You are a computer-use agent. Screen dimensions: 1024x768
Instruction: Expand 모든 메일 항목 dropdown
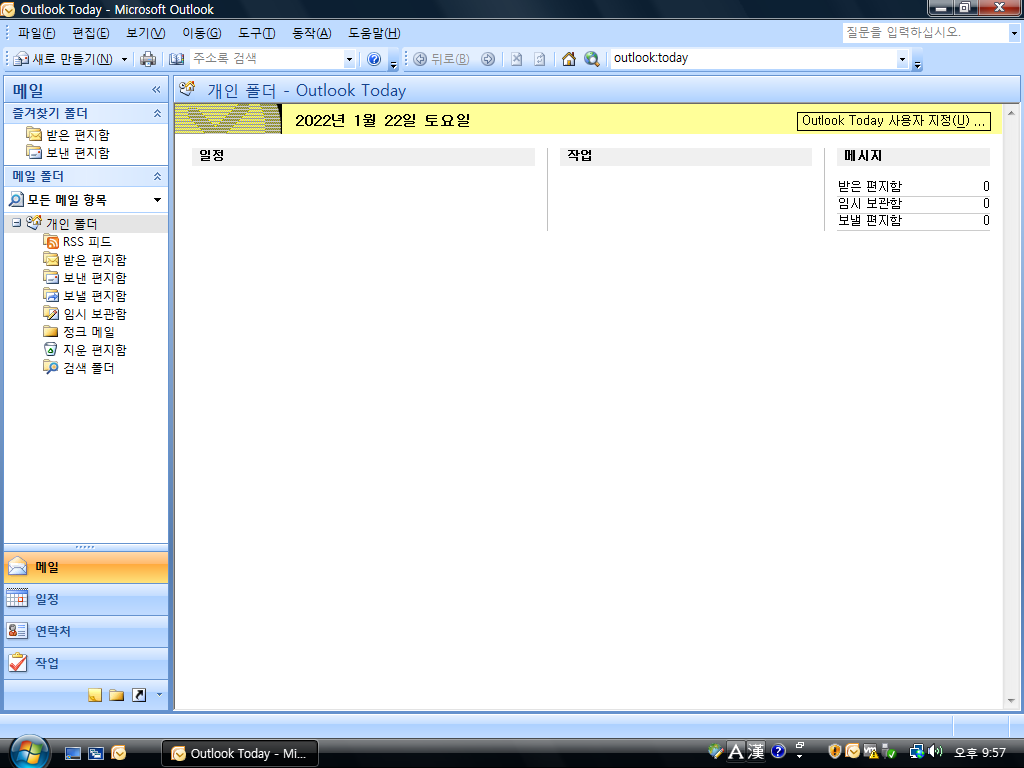pos(157,200)
